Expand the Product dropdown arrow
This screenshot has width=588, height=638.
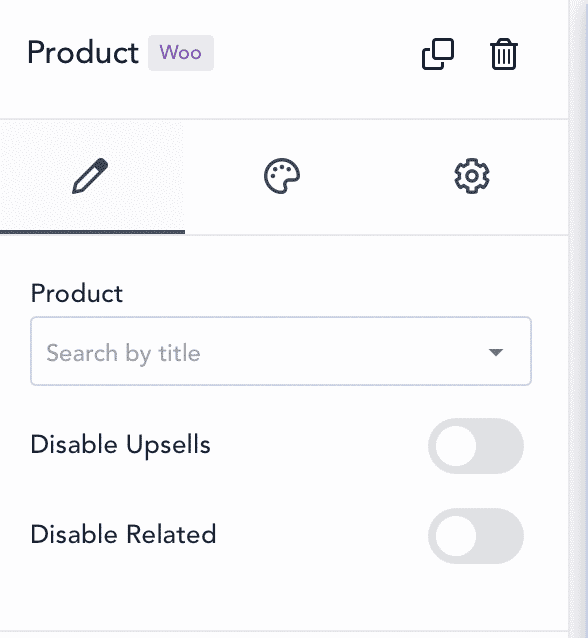496,352
